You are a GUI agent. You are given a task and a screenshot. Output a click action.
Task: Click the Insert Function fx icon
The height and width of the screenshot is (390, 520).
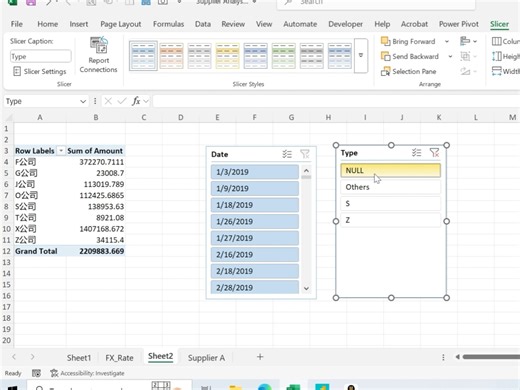point(136,101)
